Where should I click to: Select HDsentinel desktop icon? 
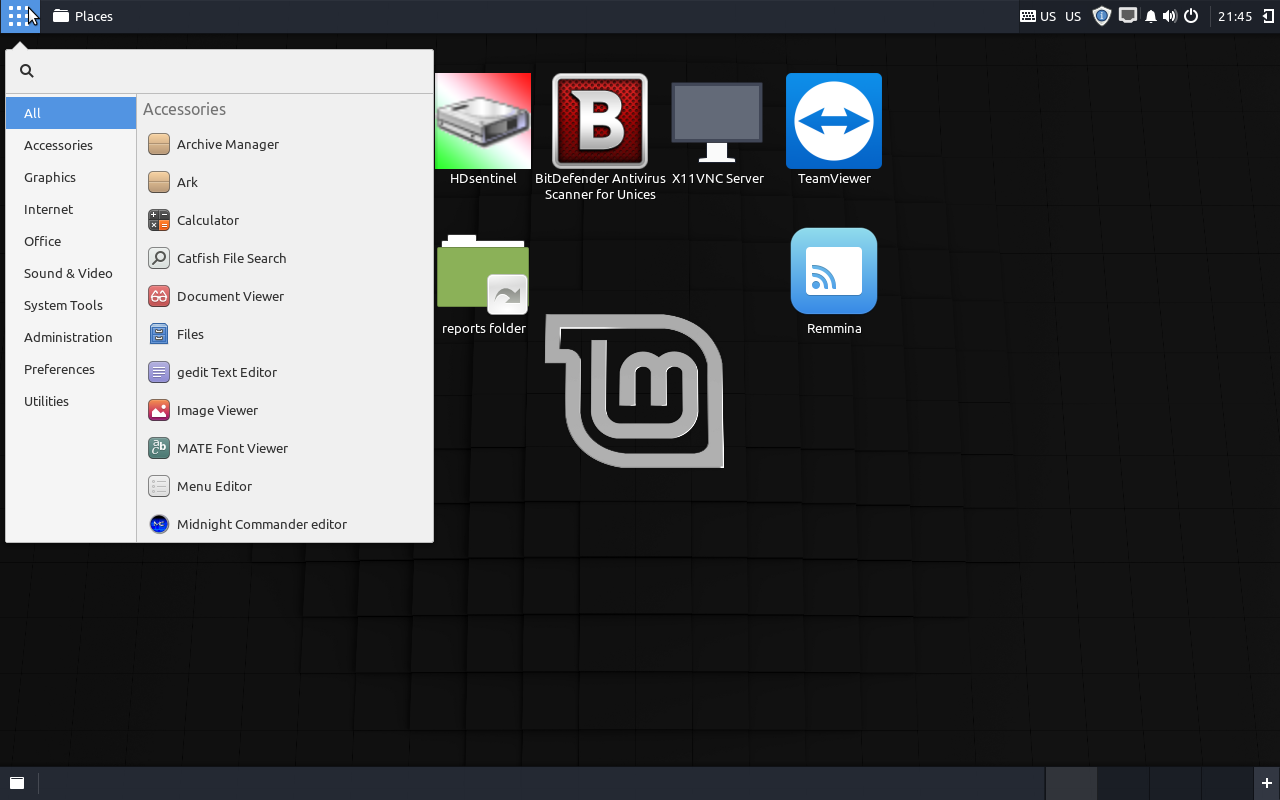tap(483, 130)
